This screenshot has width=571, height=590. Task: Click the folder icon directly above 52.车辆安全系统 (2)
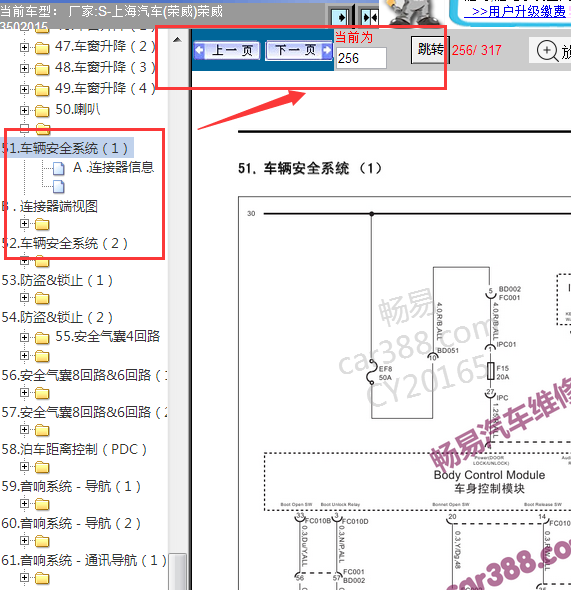coord(42,224)
